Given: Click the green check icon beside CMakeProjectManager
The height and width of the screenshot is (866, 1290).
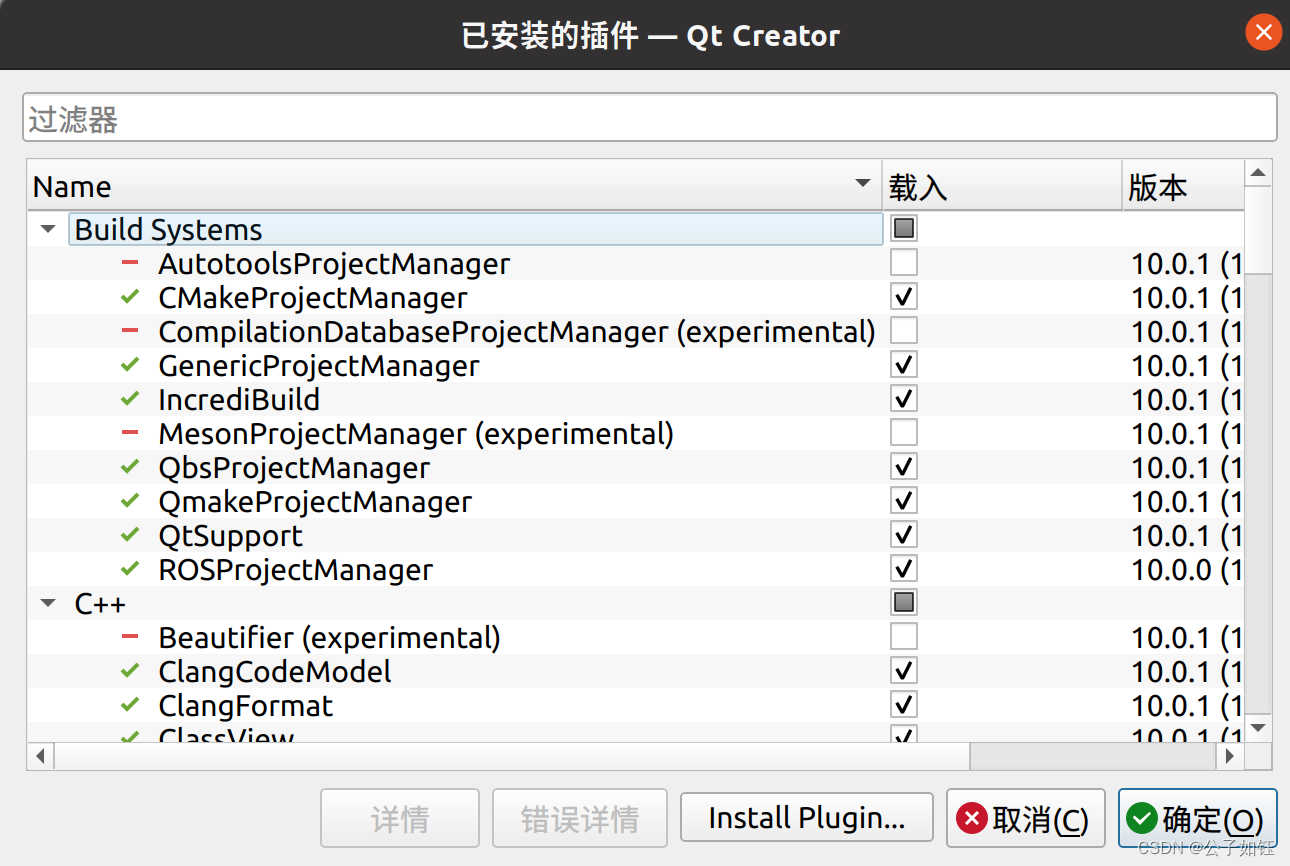Looking at the screenshot, I should click(x=129, y=297).
